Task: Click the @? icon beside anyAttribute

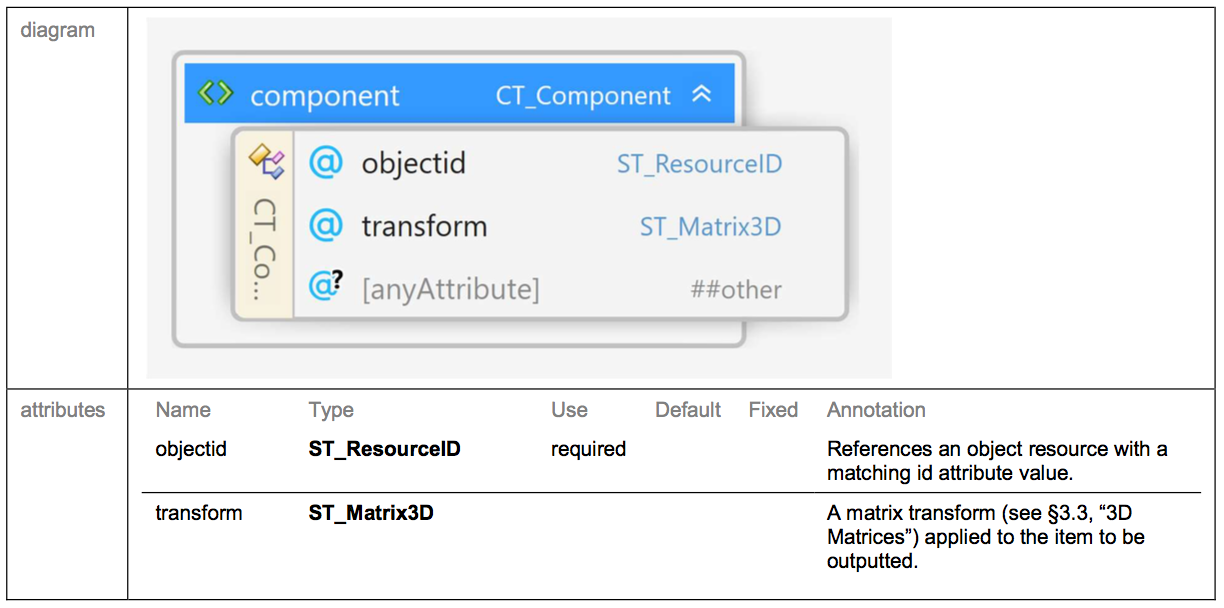Action: pos(327,288)
